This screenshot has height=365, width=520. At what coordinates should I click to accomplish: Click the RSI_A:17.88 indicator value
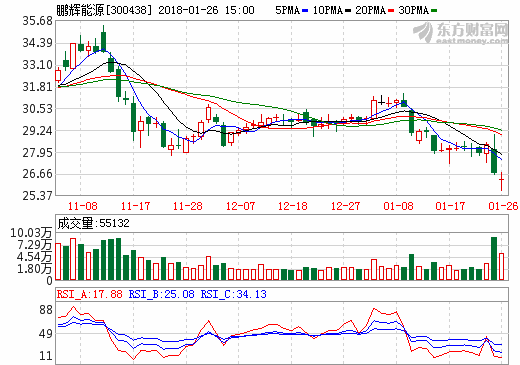(89, 294)
